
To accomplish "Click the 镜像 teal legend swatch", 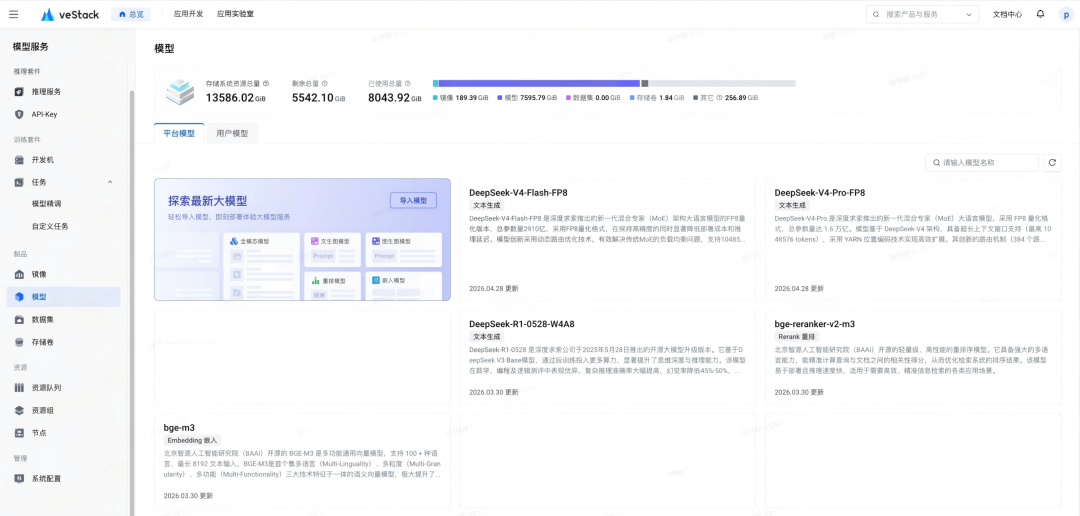I will pos(435,98).
